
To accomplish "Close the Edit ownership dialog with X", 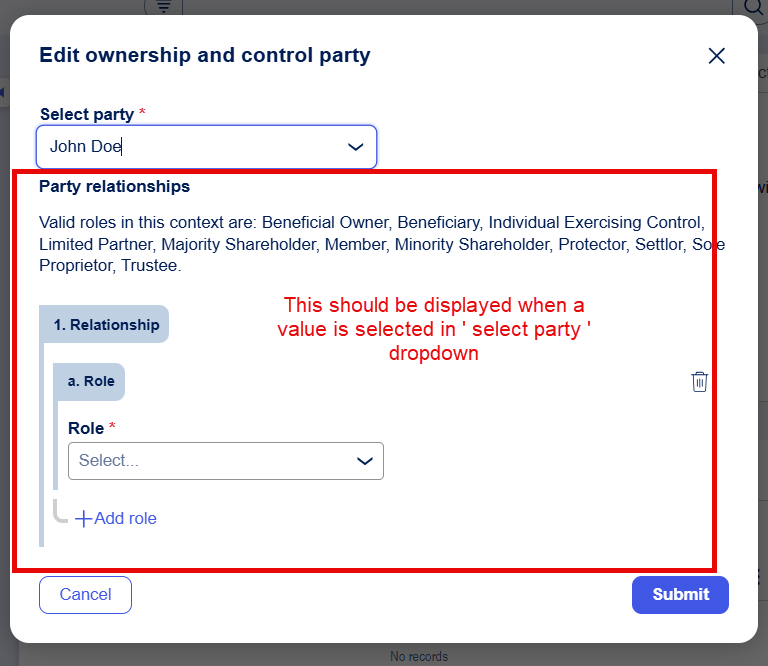I will tap(716, 56).
